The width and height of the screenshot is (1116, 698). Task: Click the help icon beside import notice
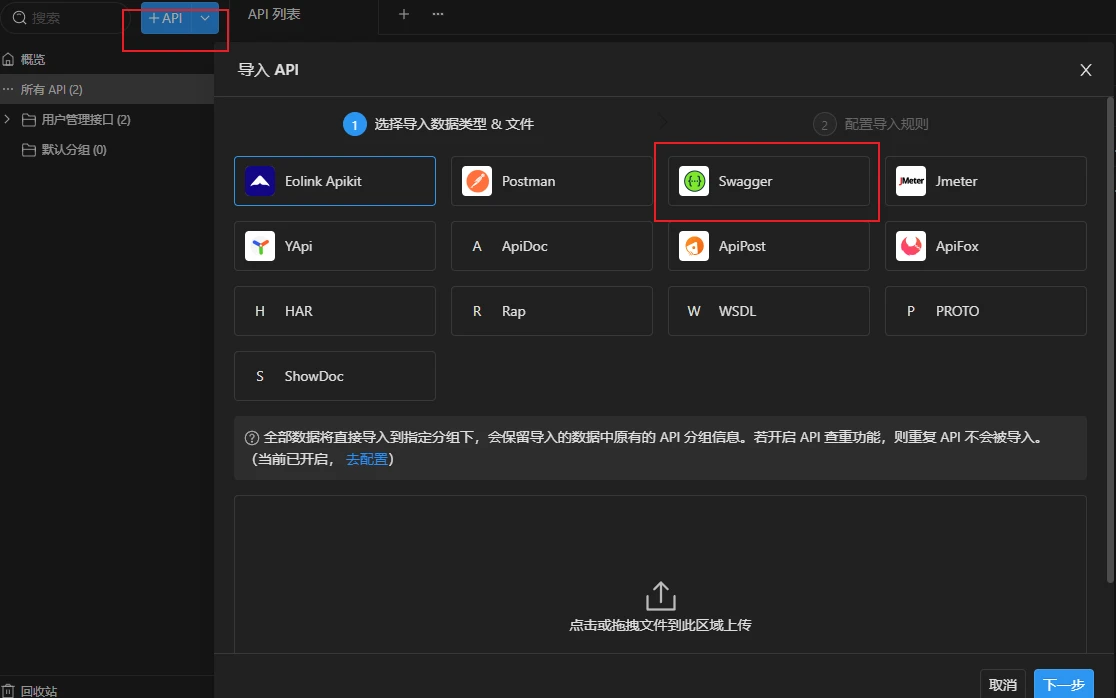251,438
